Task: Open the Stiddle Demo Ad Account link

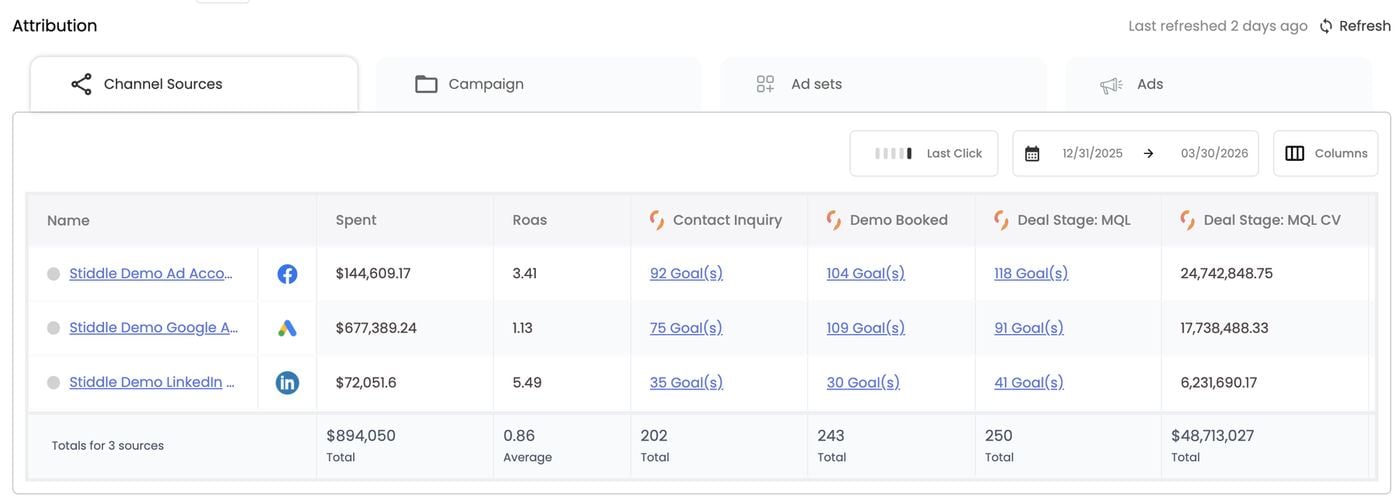Action: click(x=151, y=273)
